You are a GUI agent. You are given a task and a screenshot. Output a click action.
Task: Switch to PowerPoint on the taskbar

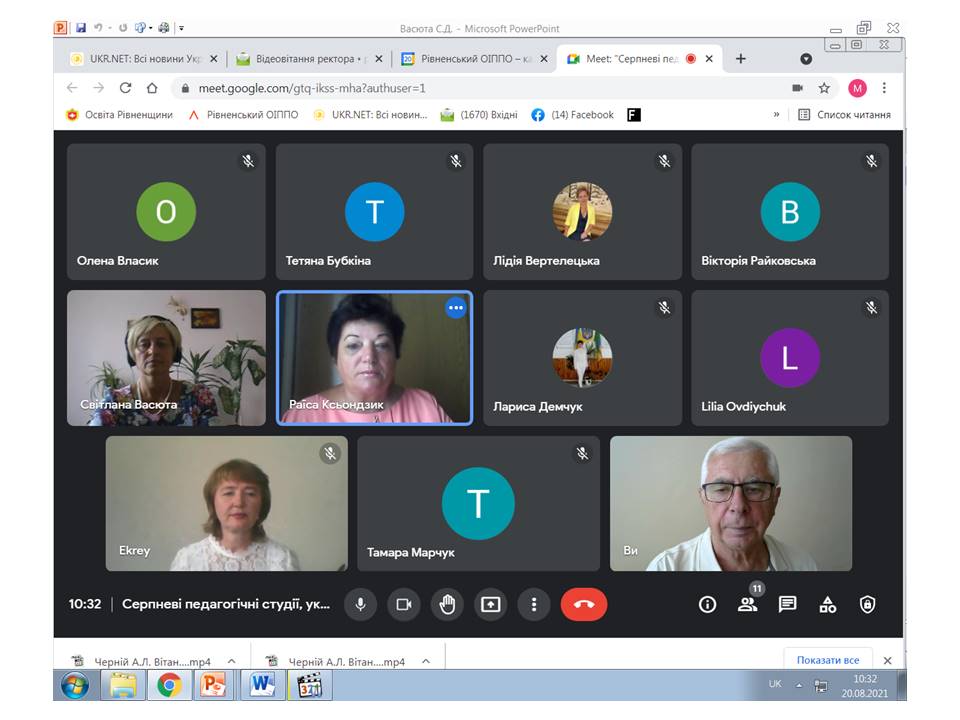[x=213, y=685]
